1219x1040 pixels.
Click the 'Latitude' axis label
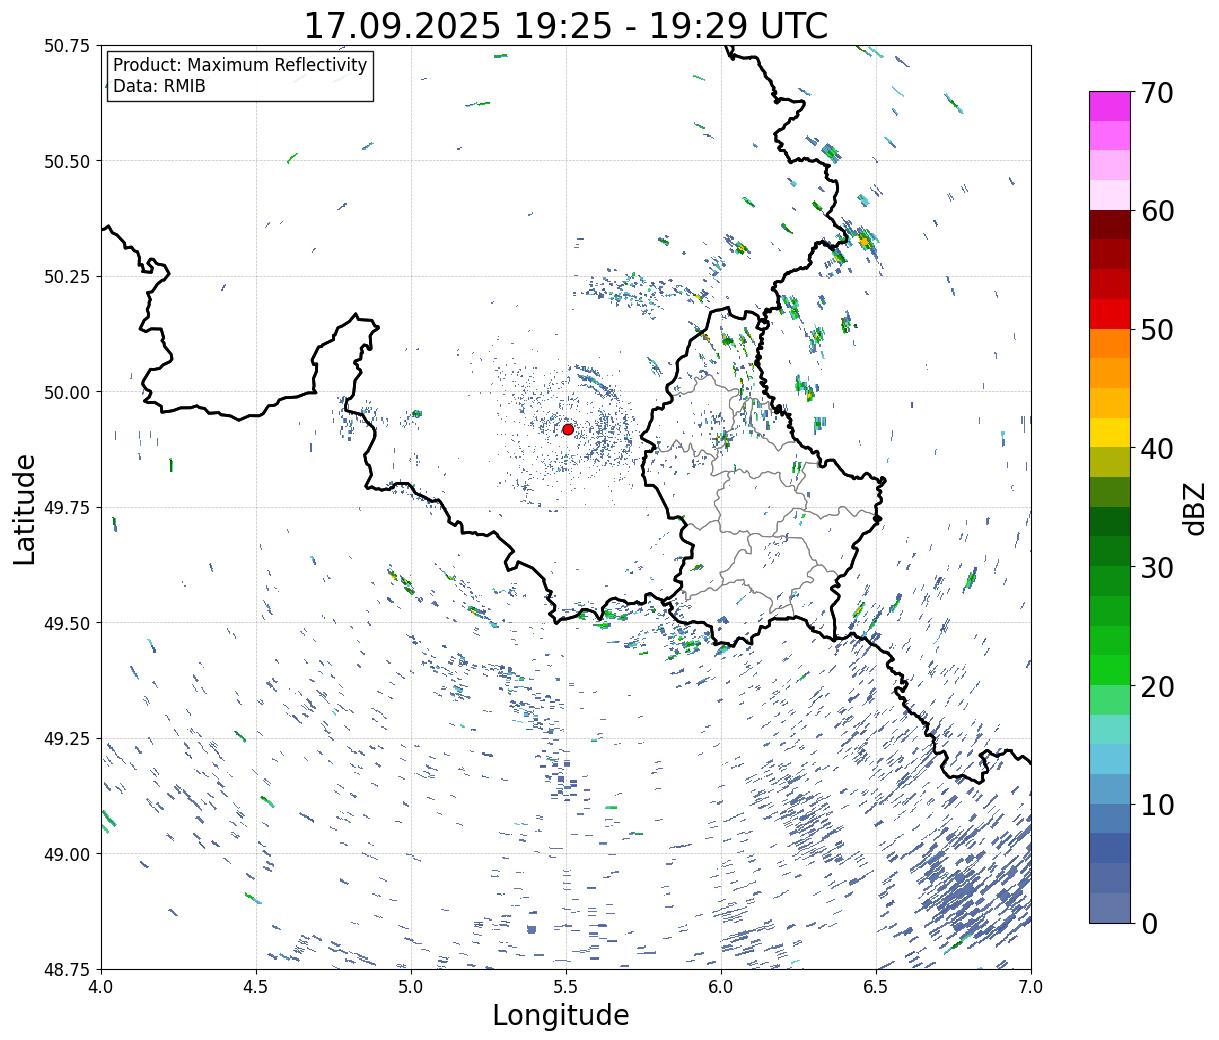coord(25,508)
